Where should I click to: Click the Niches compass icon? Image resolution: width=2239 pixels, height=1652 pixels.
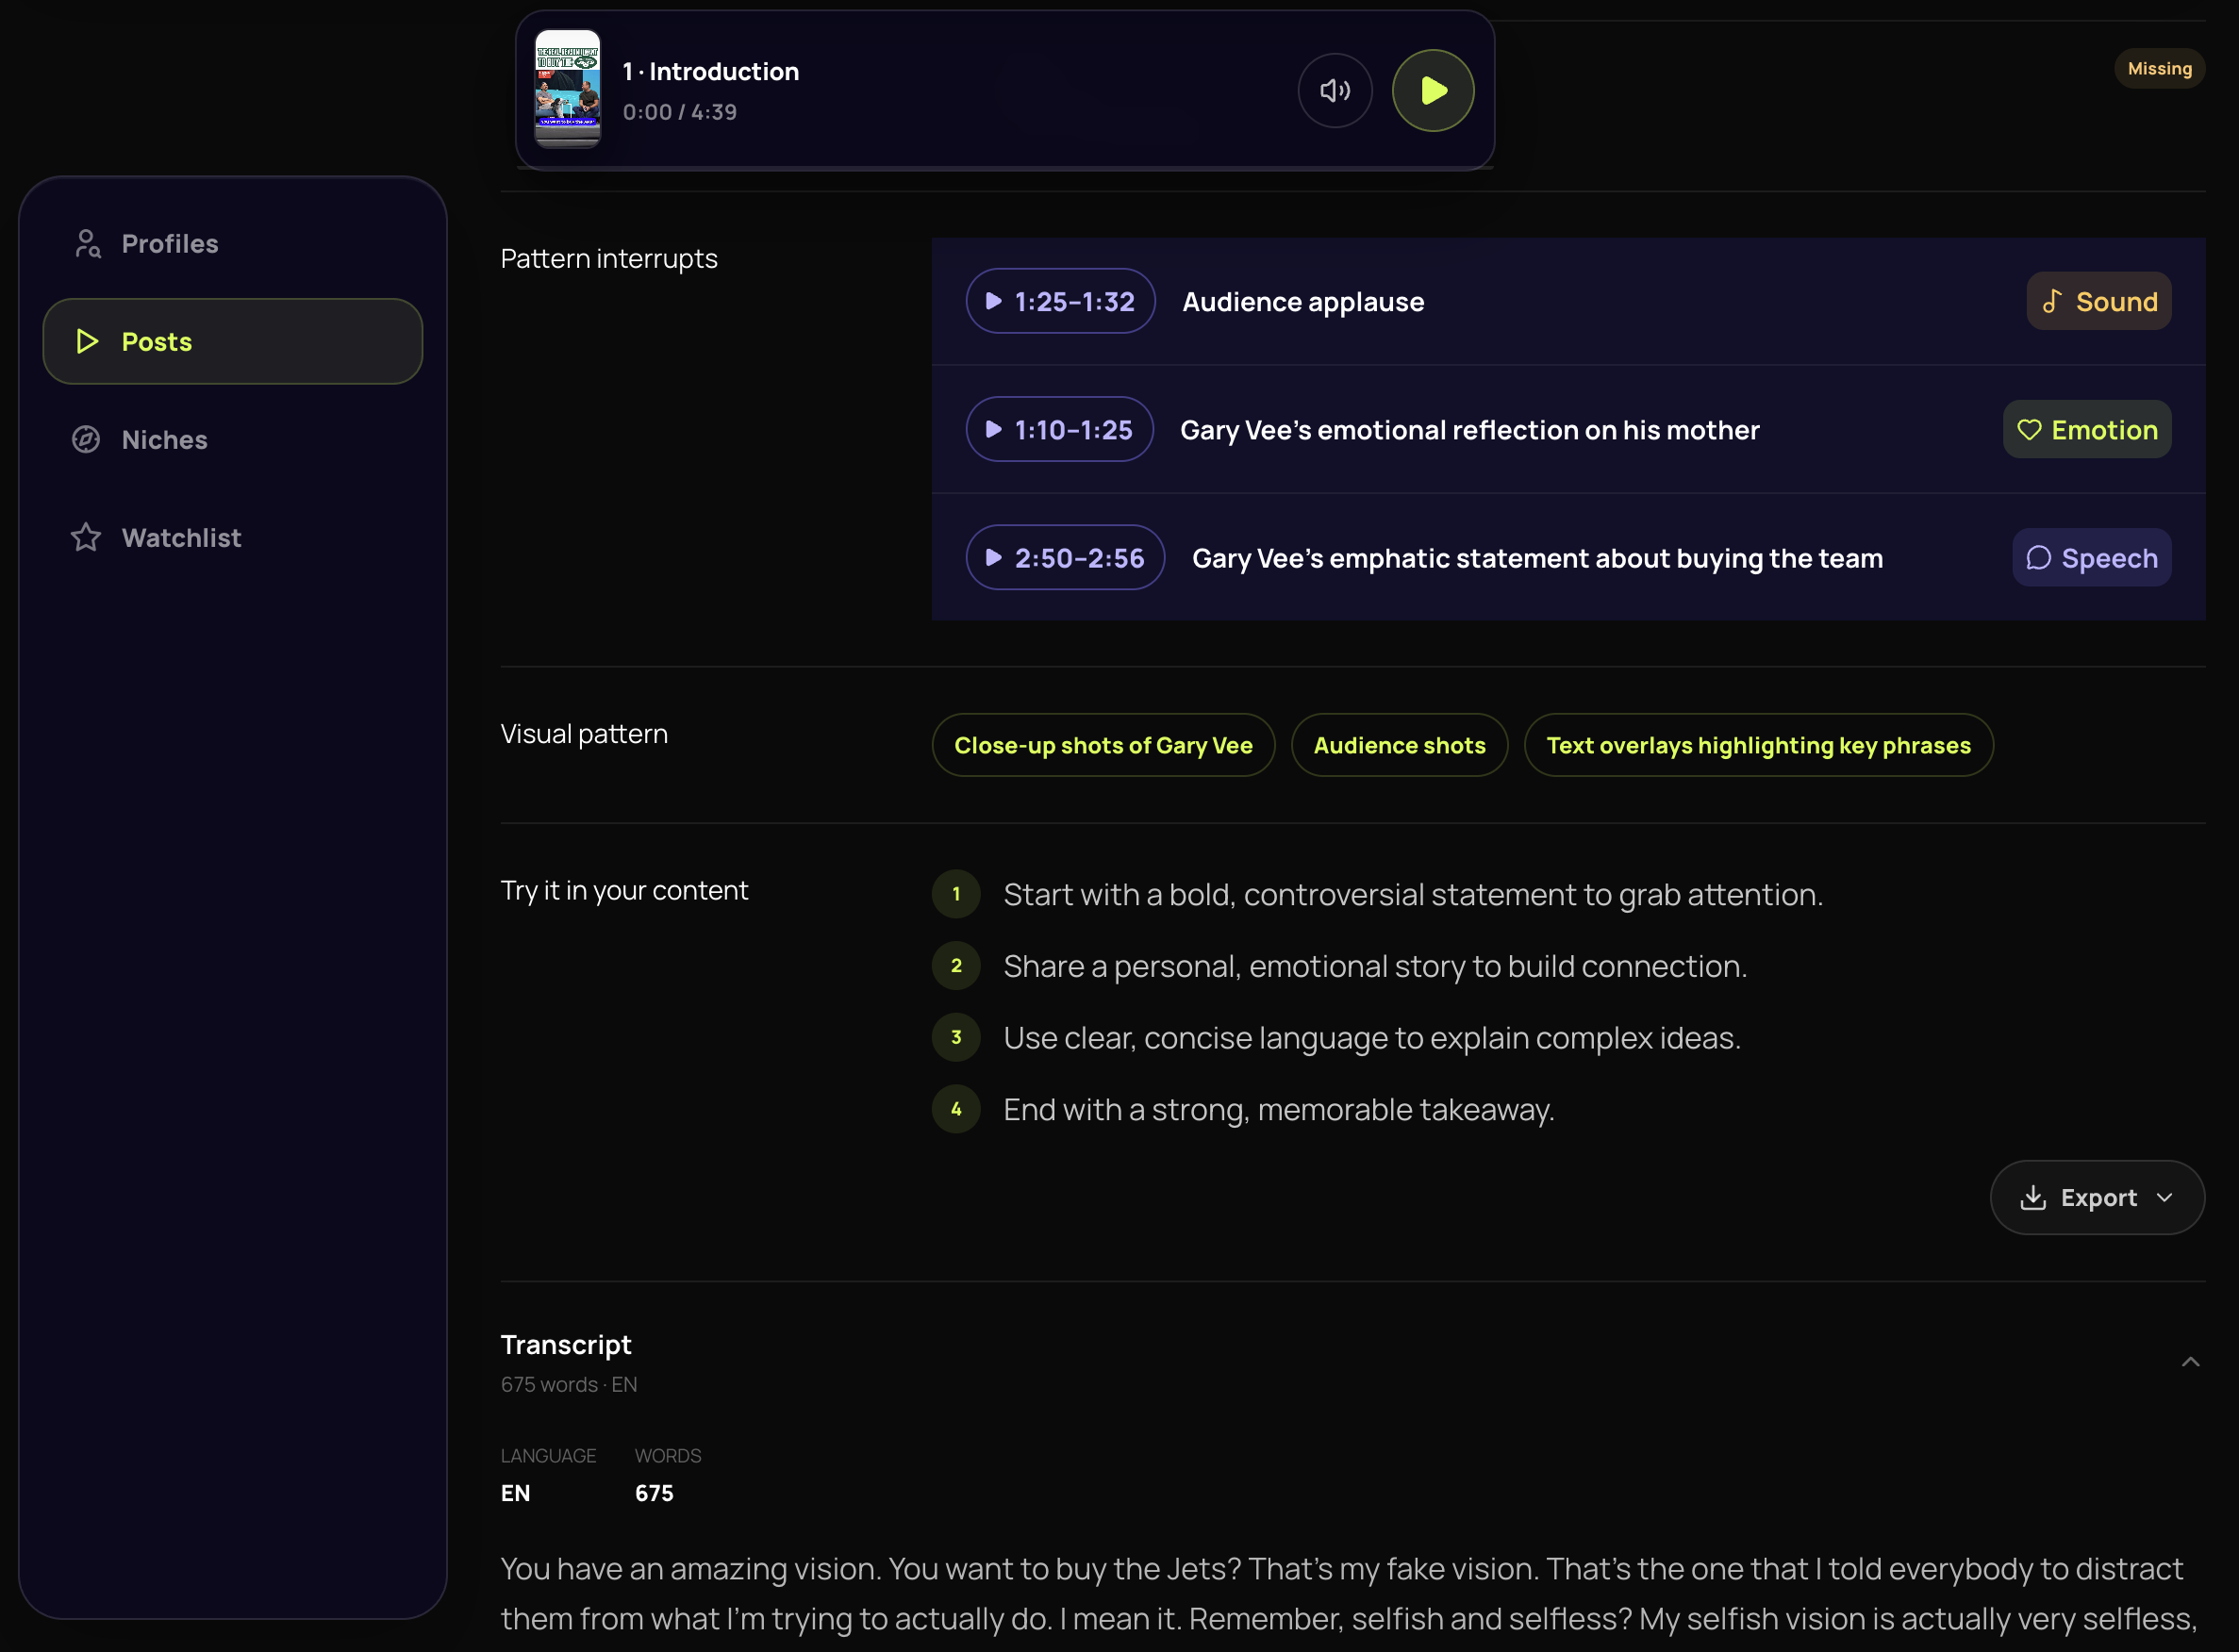point(86,439)
